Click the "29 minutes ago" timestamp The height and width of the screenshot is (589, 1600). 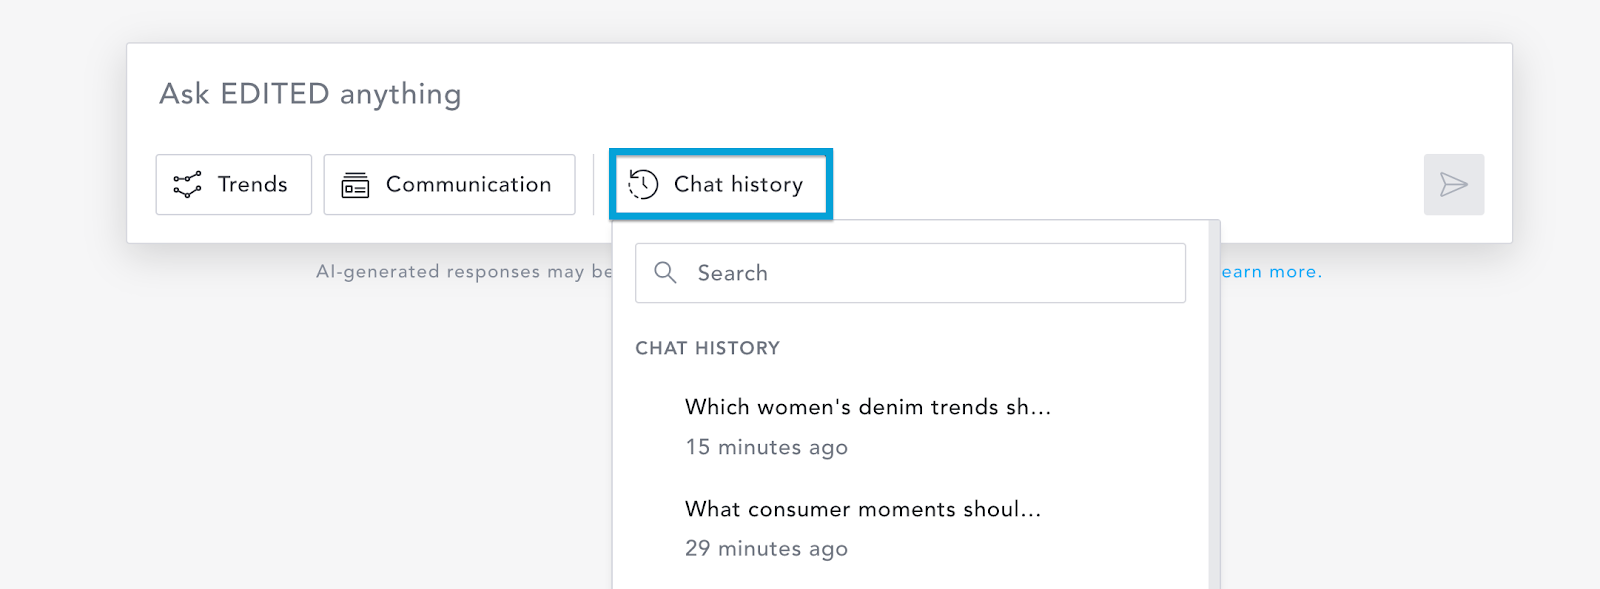766,549
